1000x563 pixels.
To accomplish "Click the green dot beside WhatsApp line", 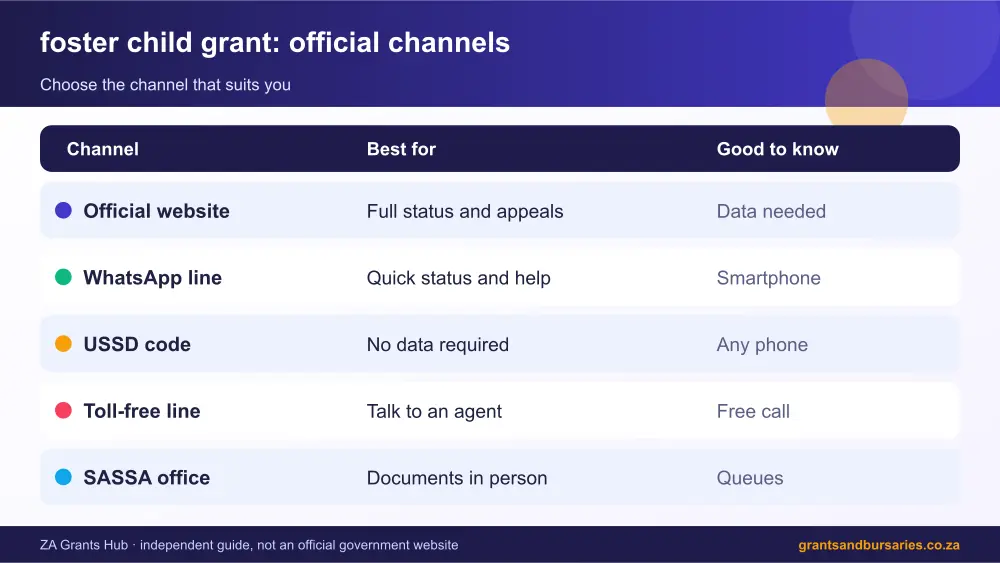I will click(x=63, y=277).
